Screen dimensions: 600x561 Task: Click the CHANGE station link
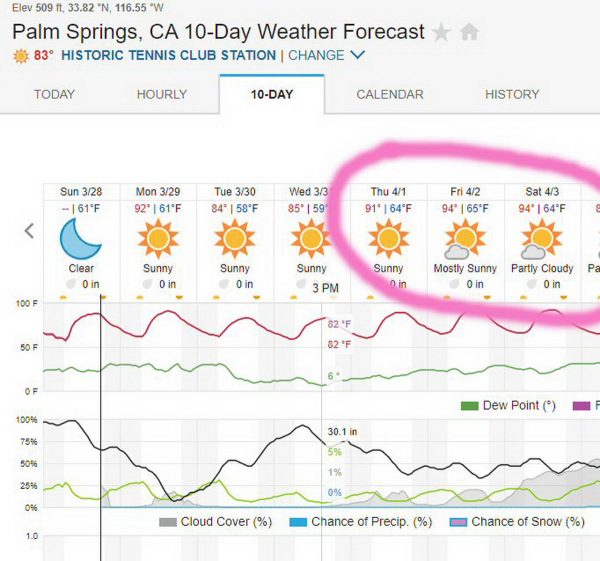pos(316,56)
